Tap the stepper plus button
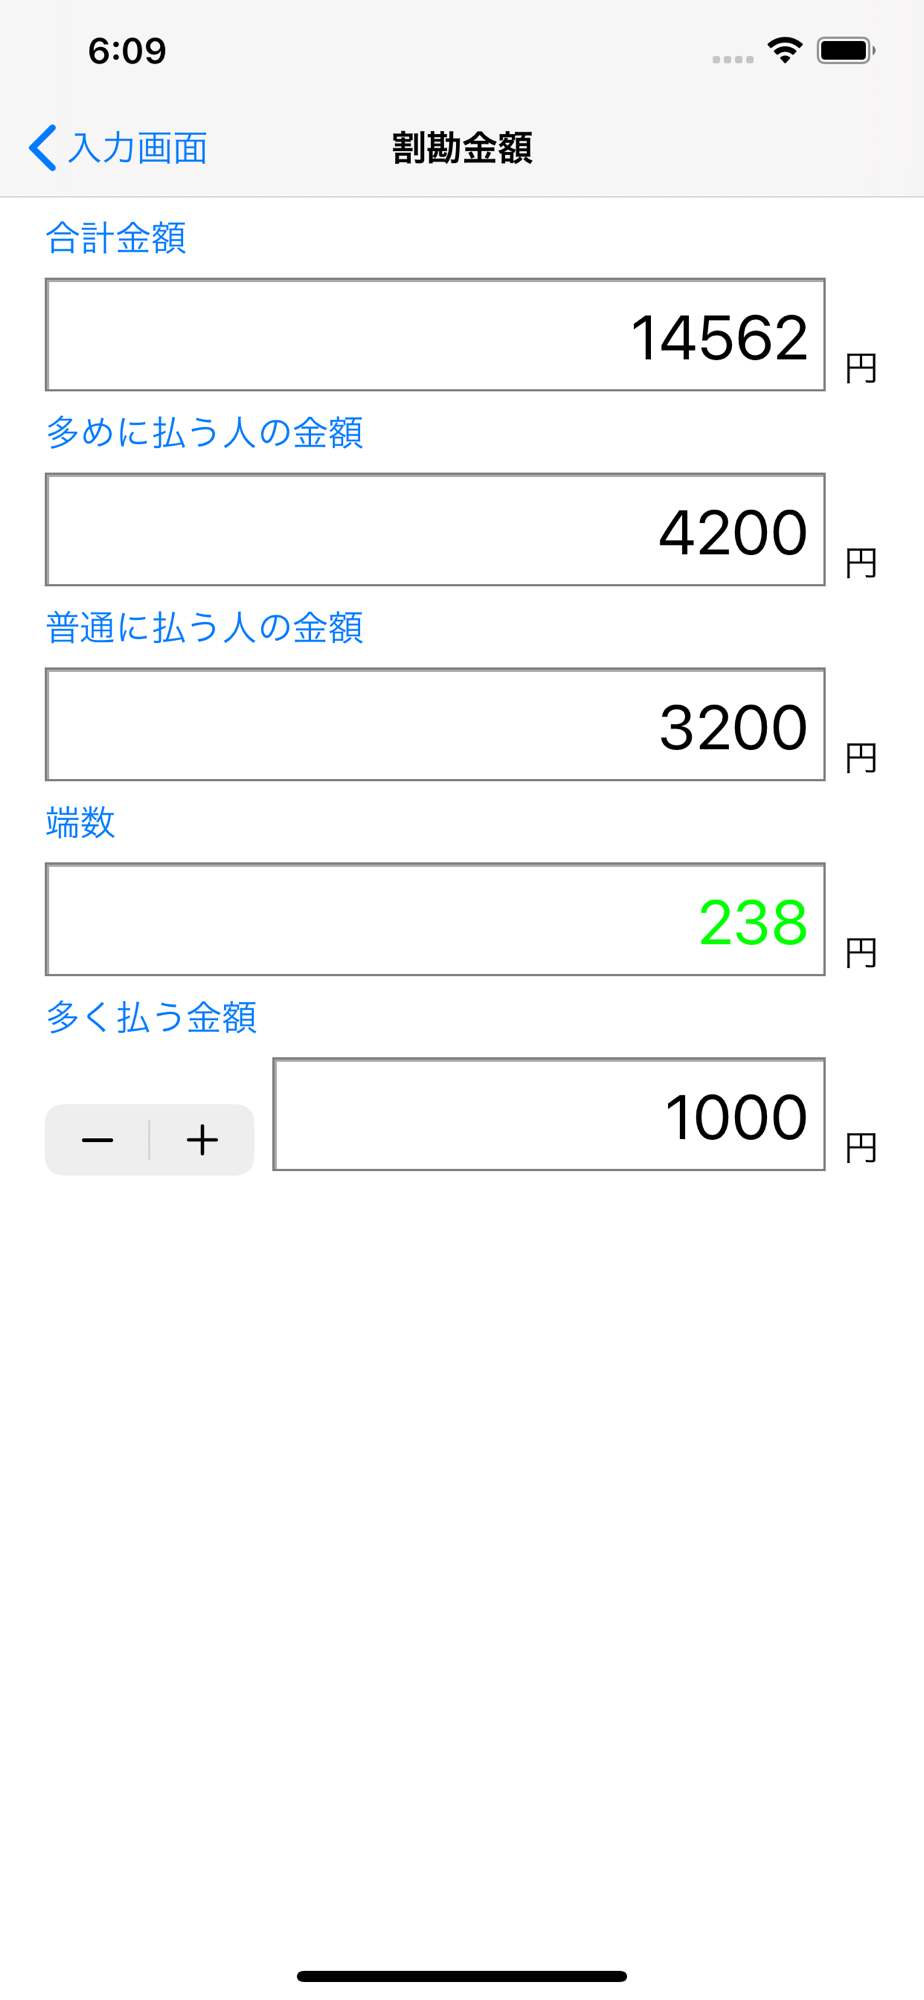Screen dimensions: 924x2000 pos(202,1140)
